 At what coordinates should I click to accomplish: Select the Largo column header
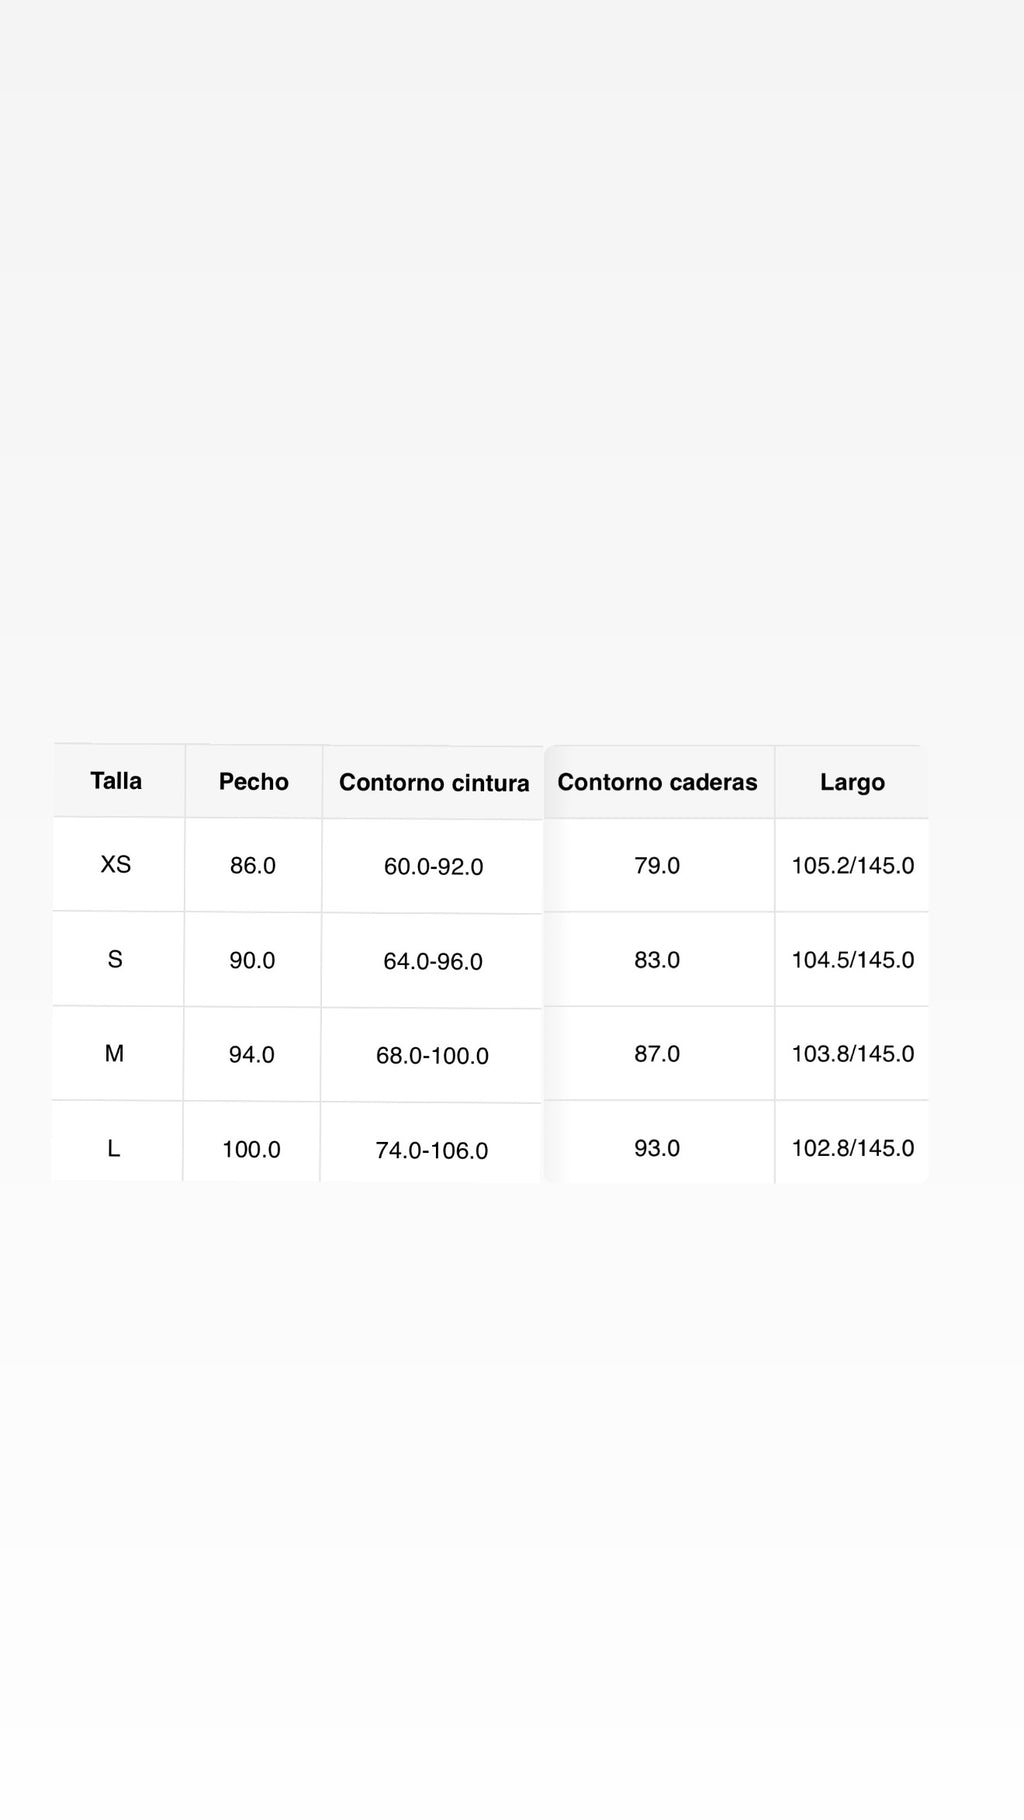click(x=852, y=782)
